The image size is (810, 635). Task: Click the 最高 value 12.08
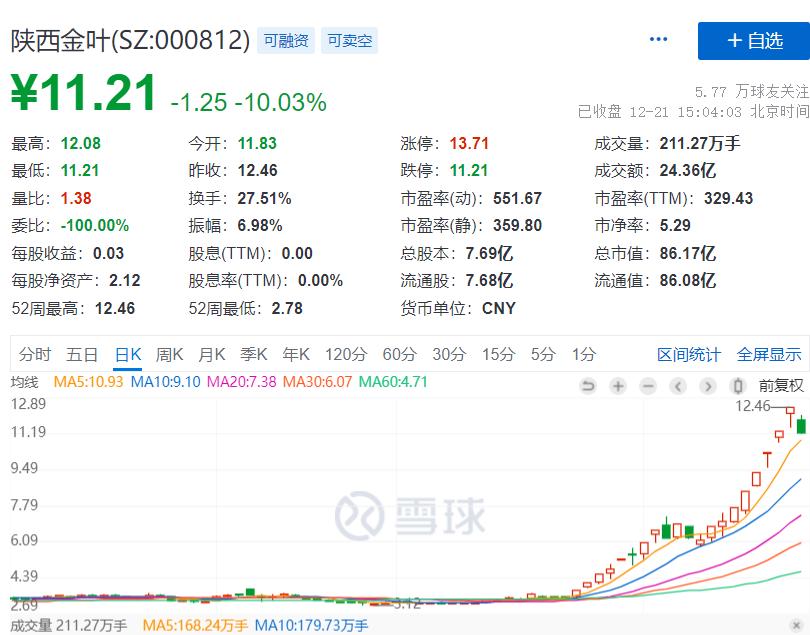[x=81, y=143]
